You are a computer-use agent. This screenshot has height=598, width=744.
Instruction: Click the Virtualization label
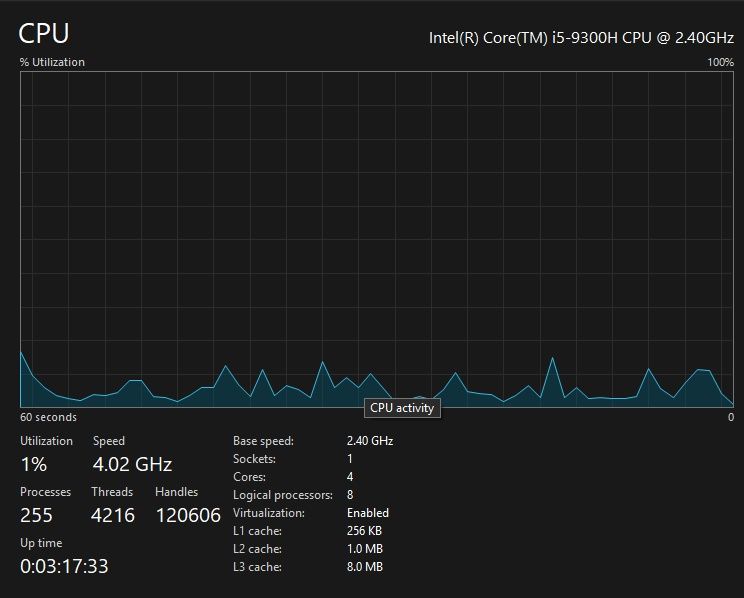269,513
